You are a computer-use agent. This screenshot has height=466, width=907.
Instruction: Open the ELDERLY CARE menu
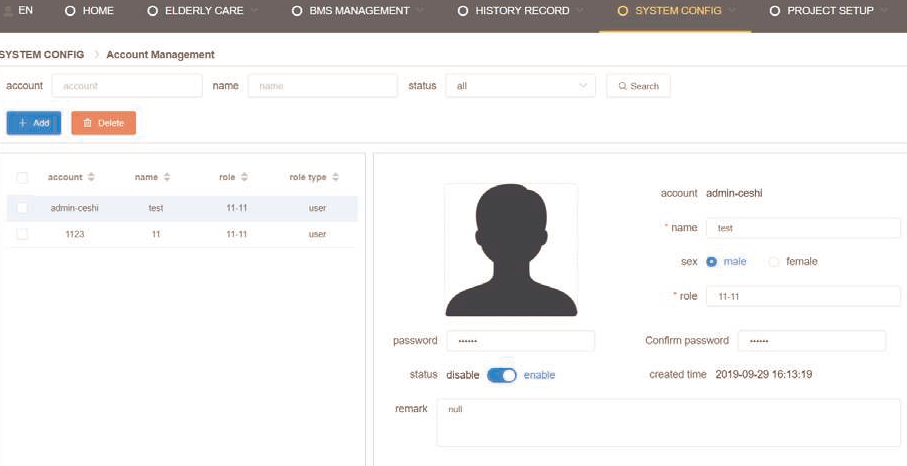click(203, 11)
